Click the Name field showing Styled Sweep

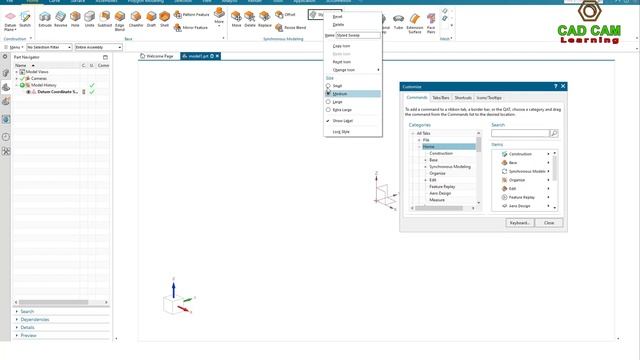tap(358, 36)
